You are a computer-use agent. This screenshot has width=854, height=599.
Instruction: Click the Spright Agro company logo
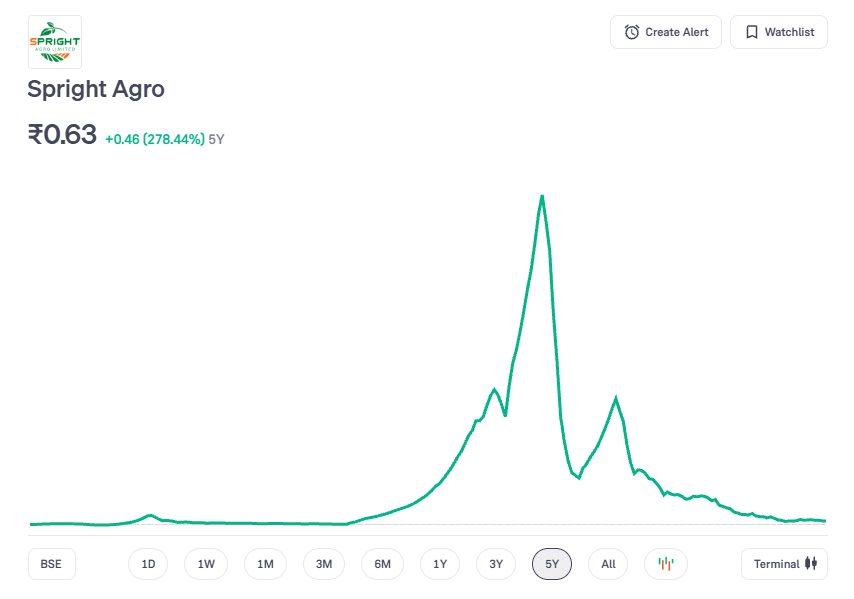pyautogui.click(x=55, y=42)
